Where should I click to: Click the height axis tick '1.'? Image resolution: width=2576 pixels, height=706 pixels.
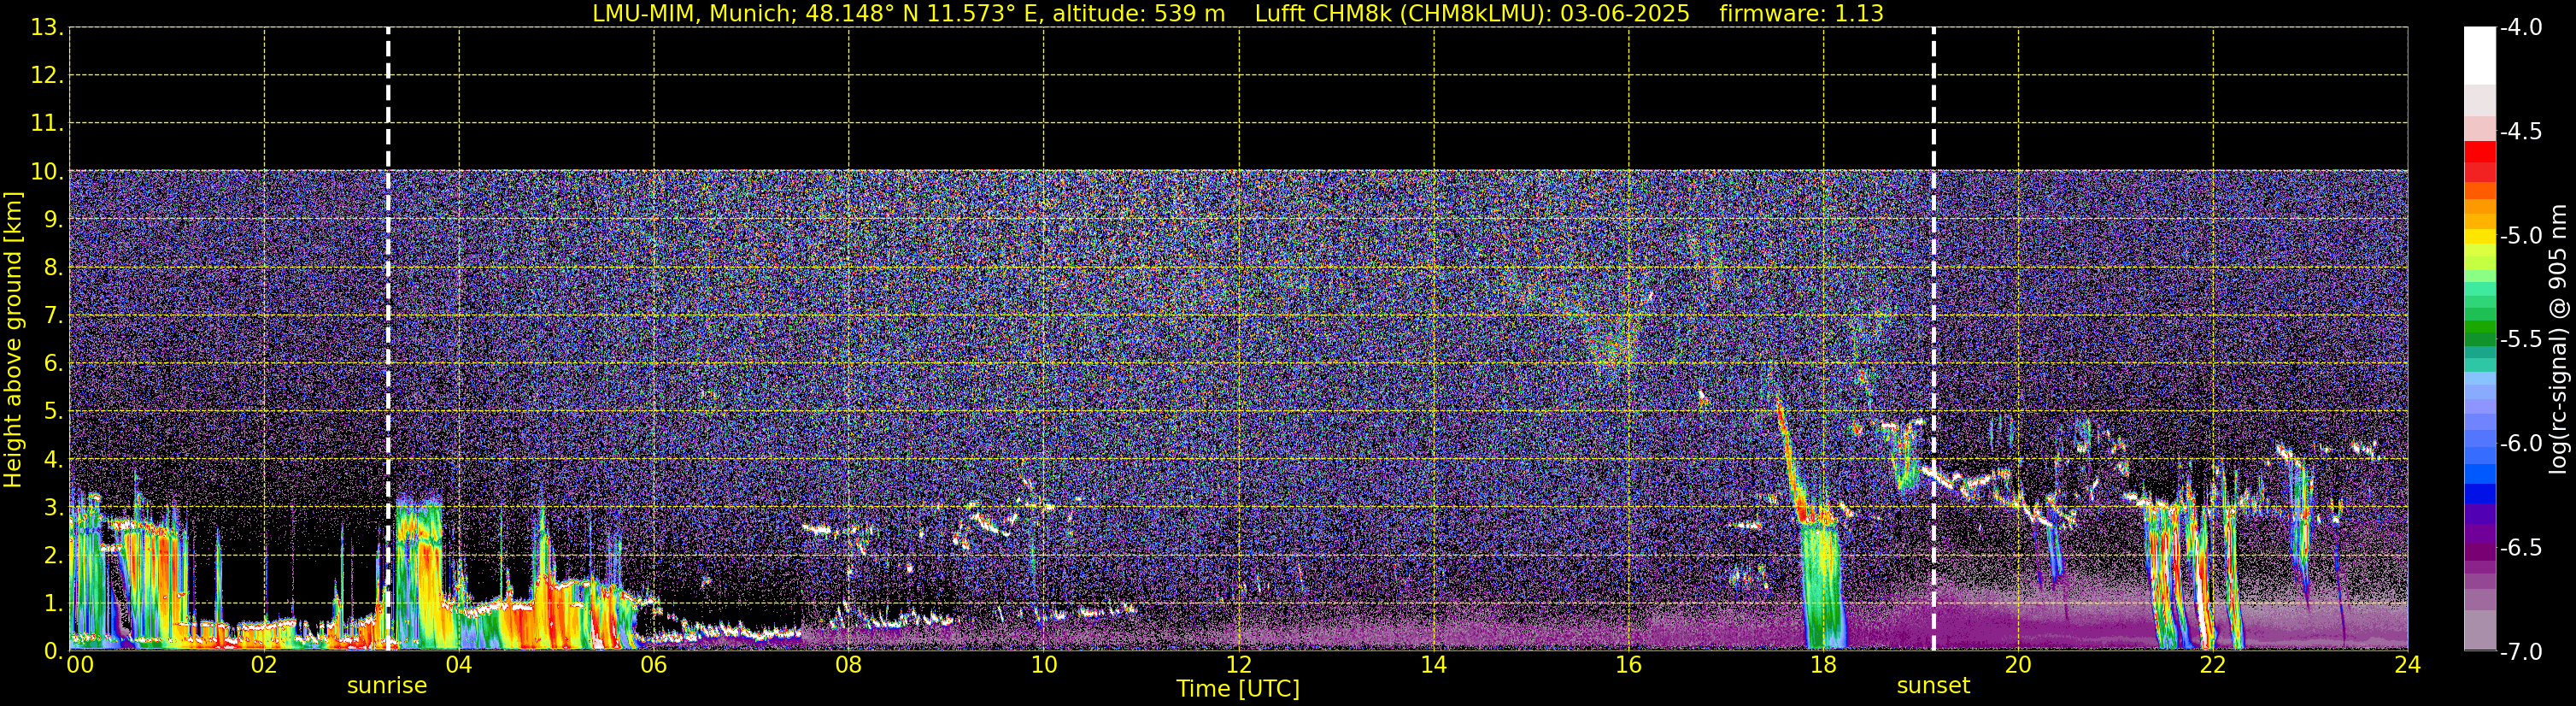(53, 604)
